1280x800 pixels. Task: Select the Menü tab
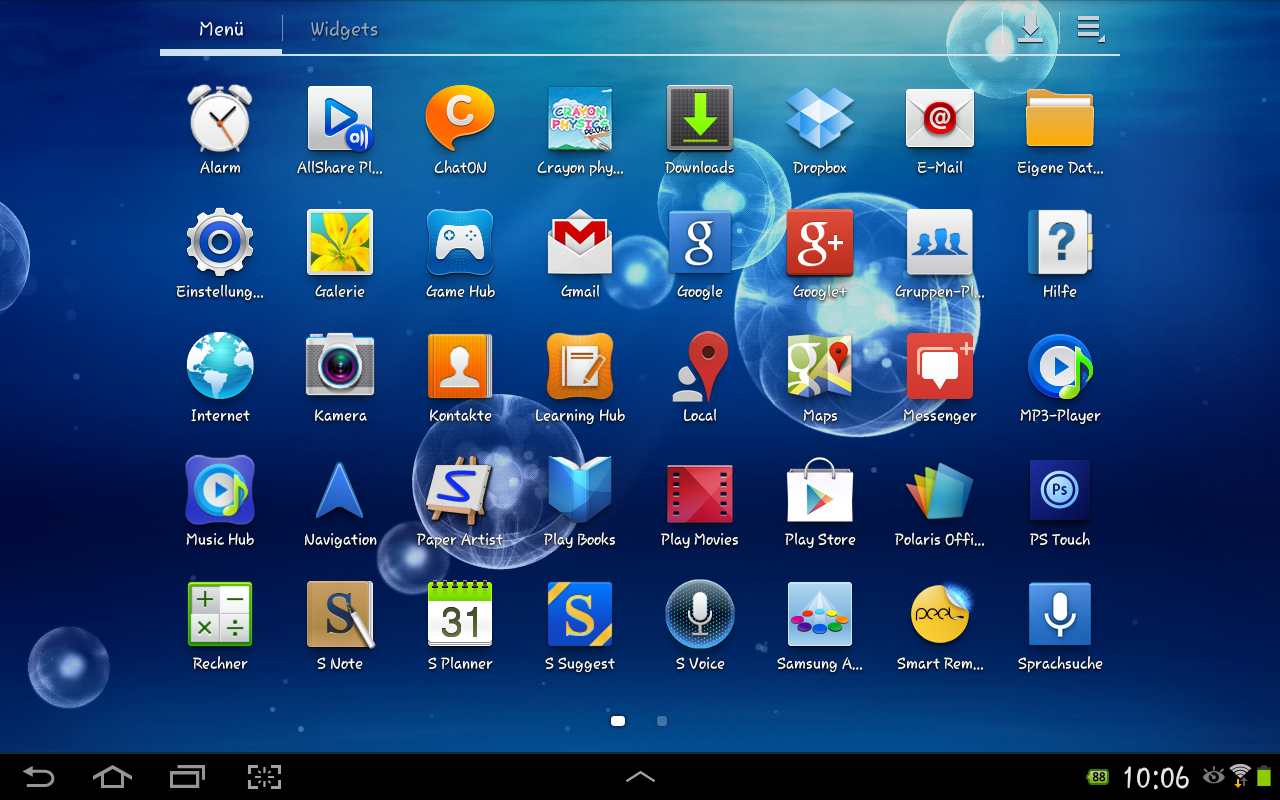tap(221, 29)
